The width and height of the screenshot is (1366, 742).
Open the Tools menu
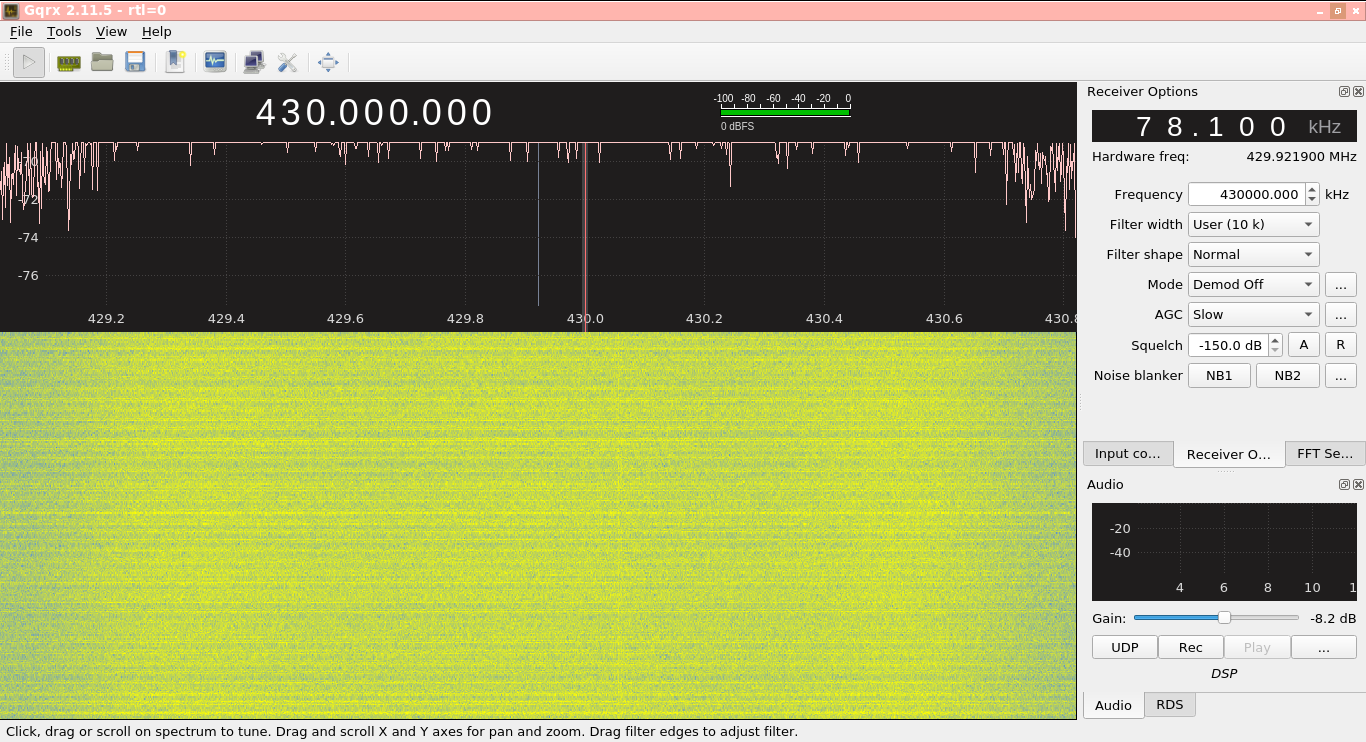[x=64, y=32]
